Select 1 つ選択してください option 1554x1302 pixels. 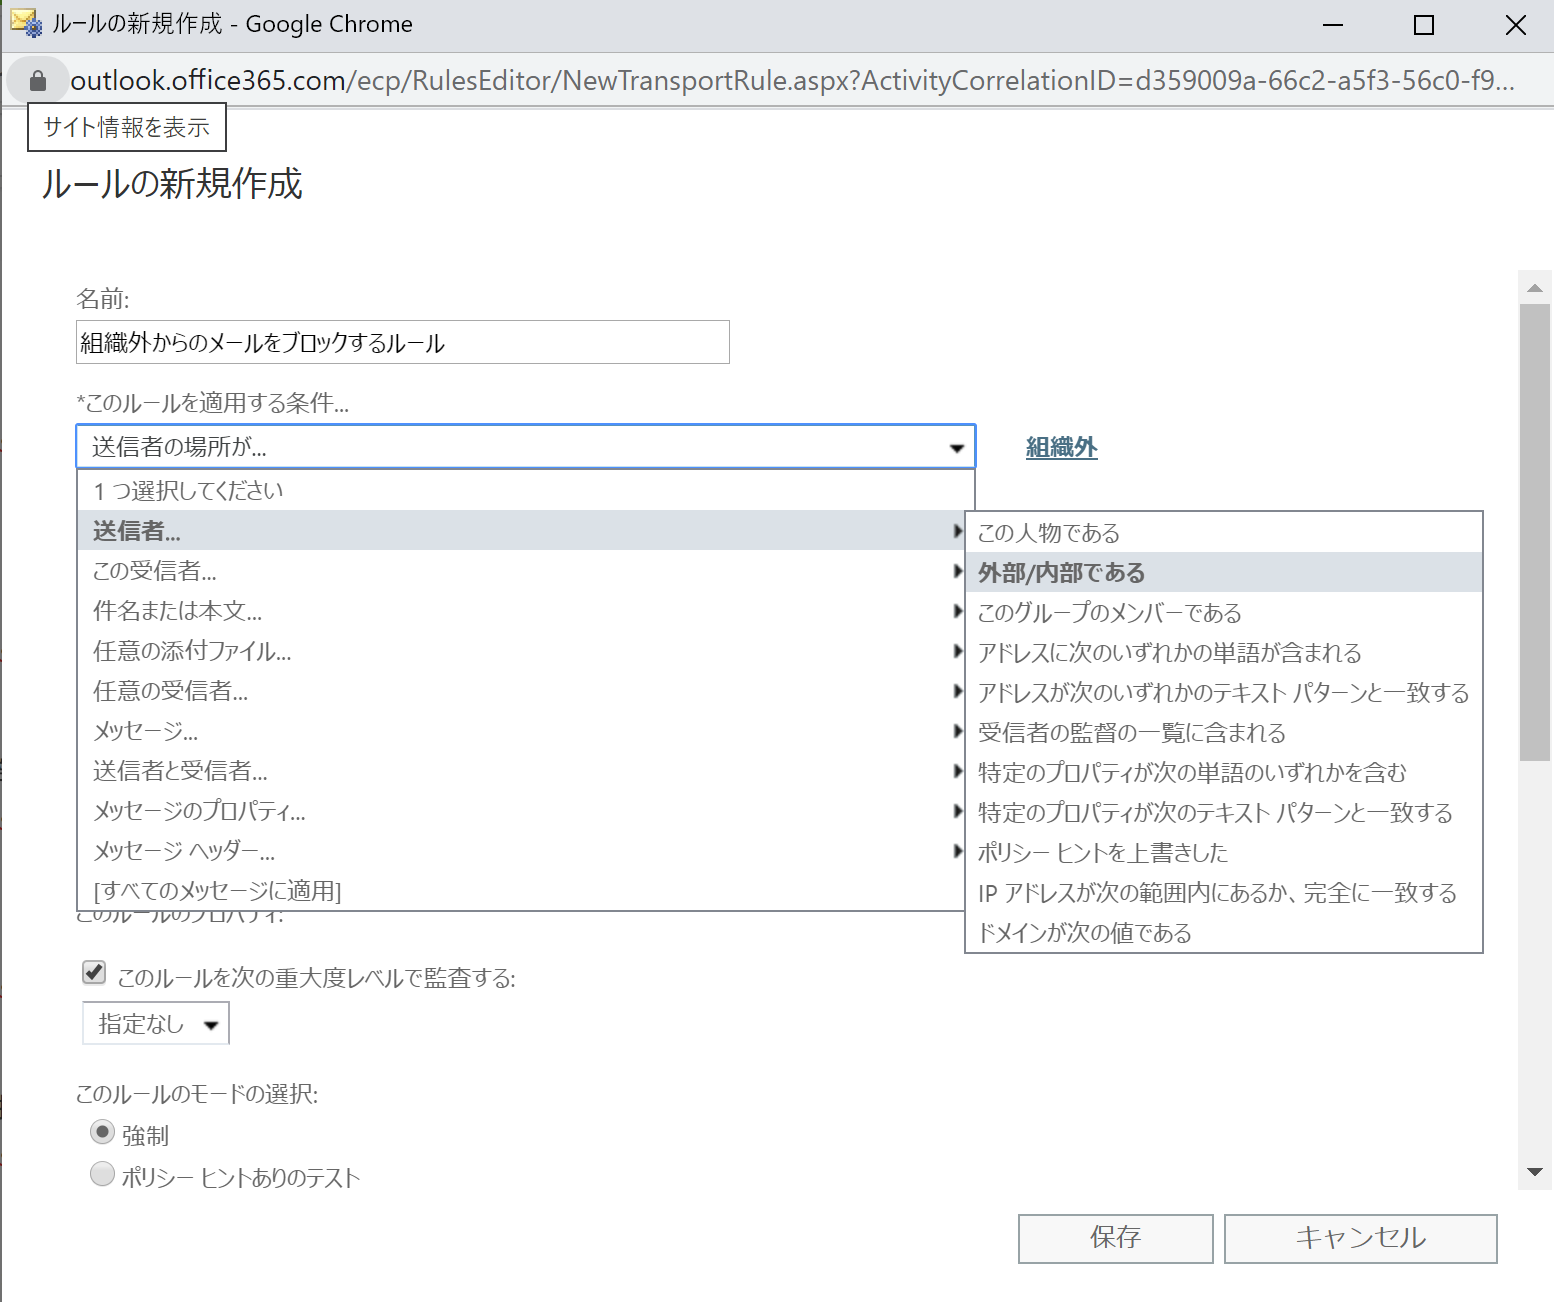tap(525, 490)
